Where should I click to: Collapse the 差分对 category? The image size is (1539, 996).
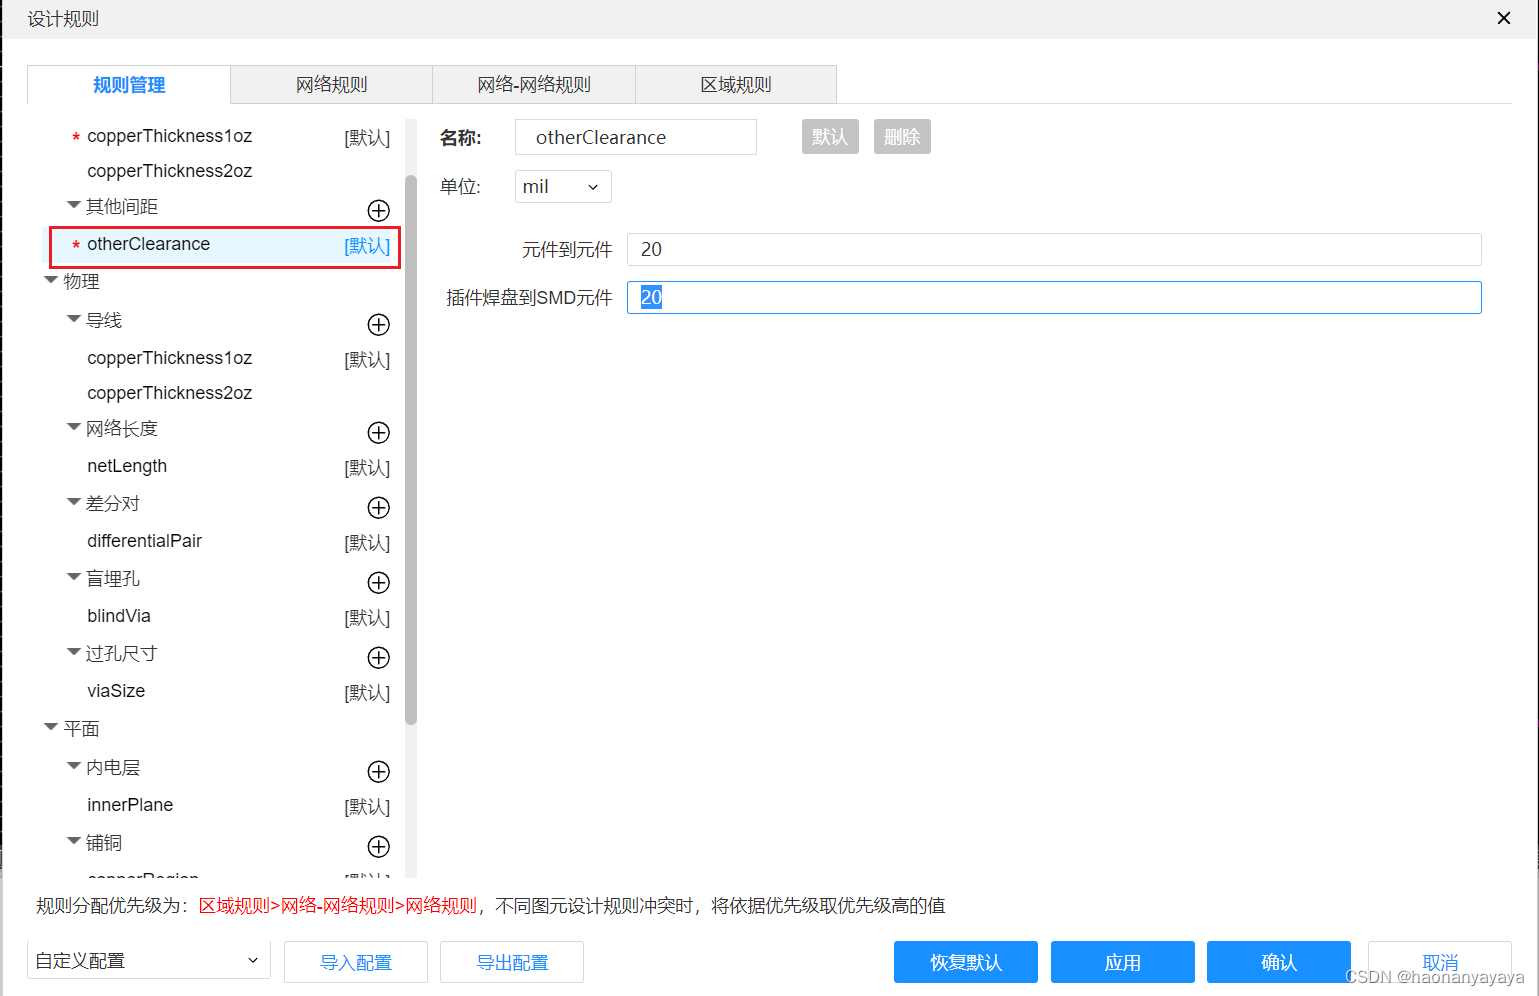(73, 502)
